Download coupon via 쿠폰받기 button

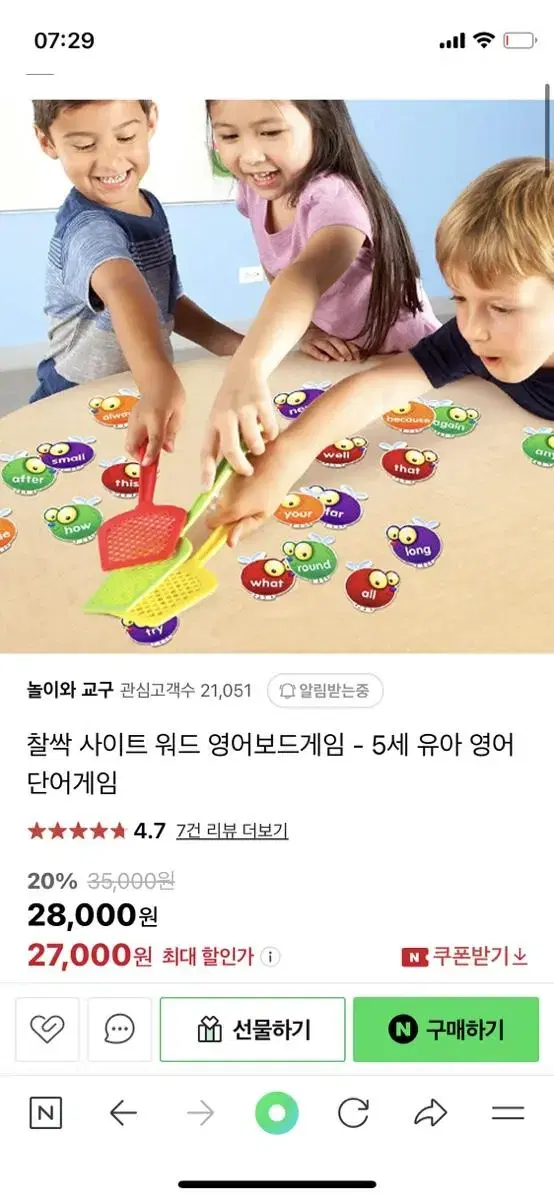tap(465, 956)
